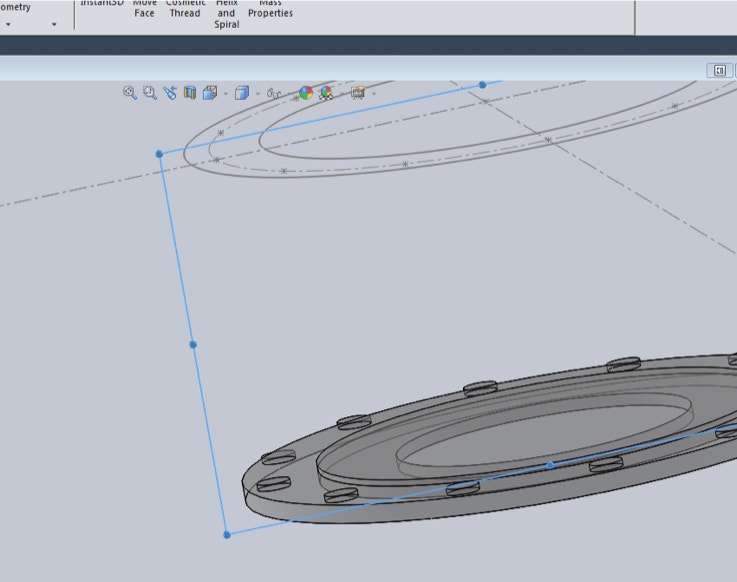Screen dimensions: 737x582
Task: Open Mass Properties
Action: tap(270, 9)
